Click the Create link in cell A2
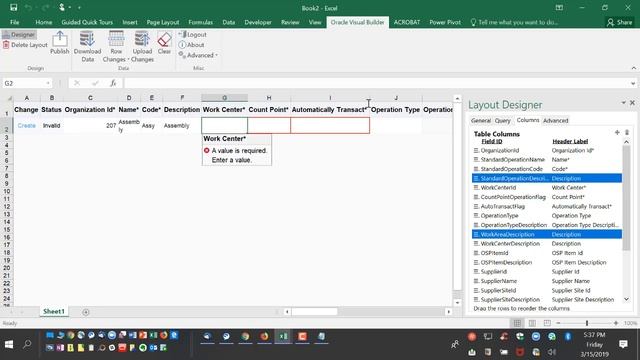 pyautogui.click(x=27, y=126)
